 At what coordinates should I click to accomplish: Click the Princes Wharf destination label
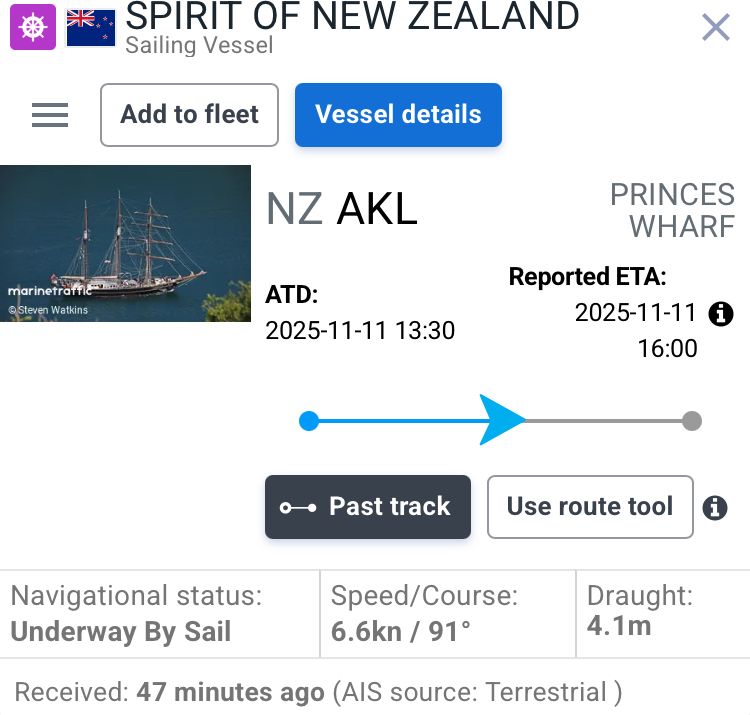pyautogui.click(x=672, y=210)
